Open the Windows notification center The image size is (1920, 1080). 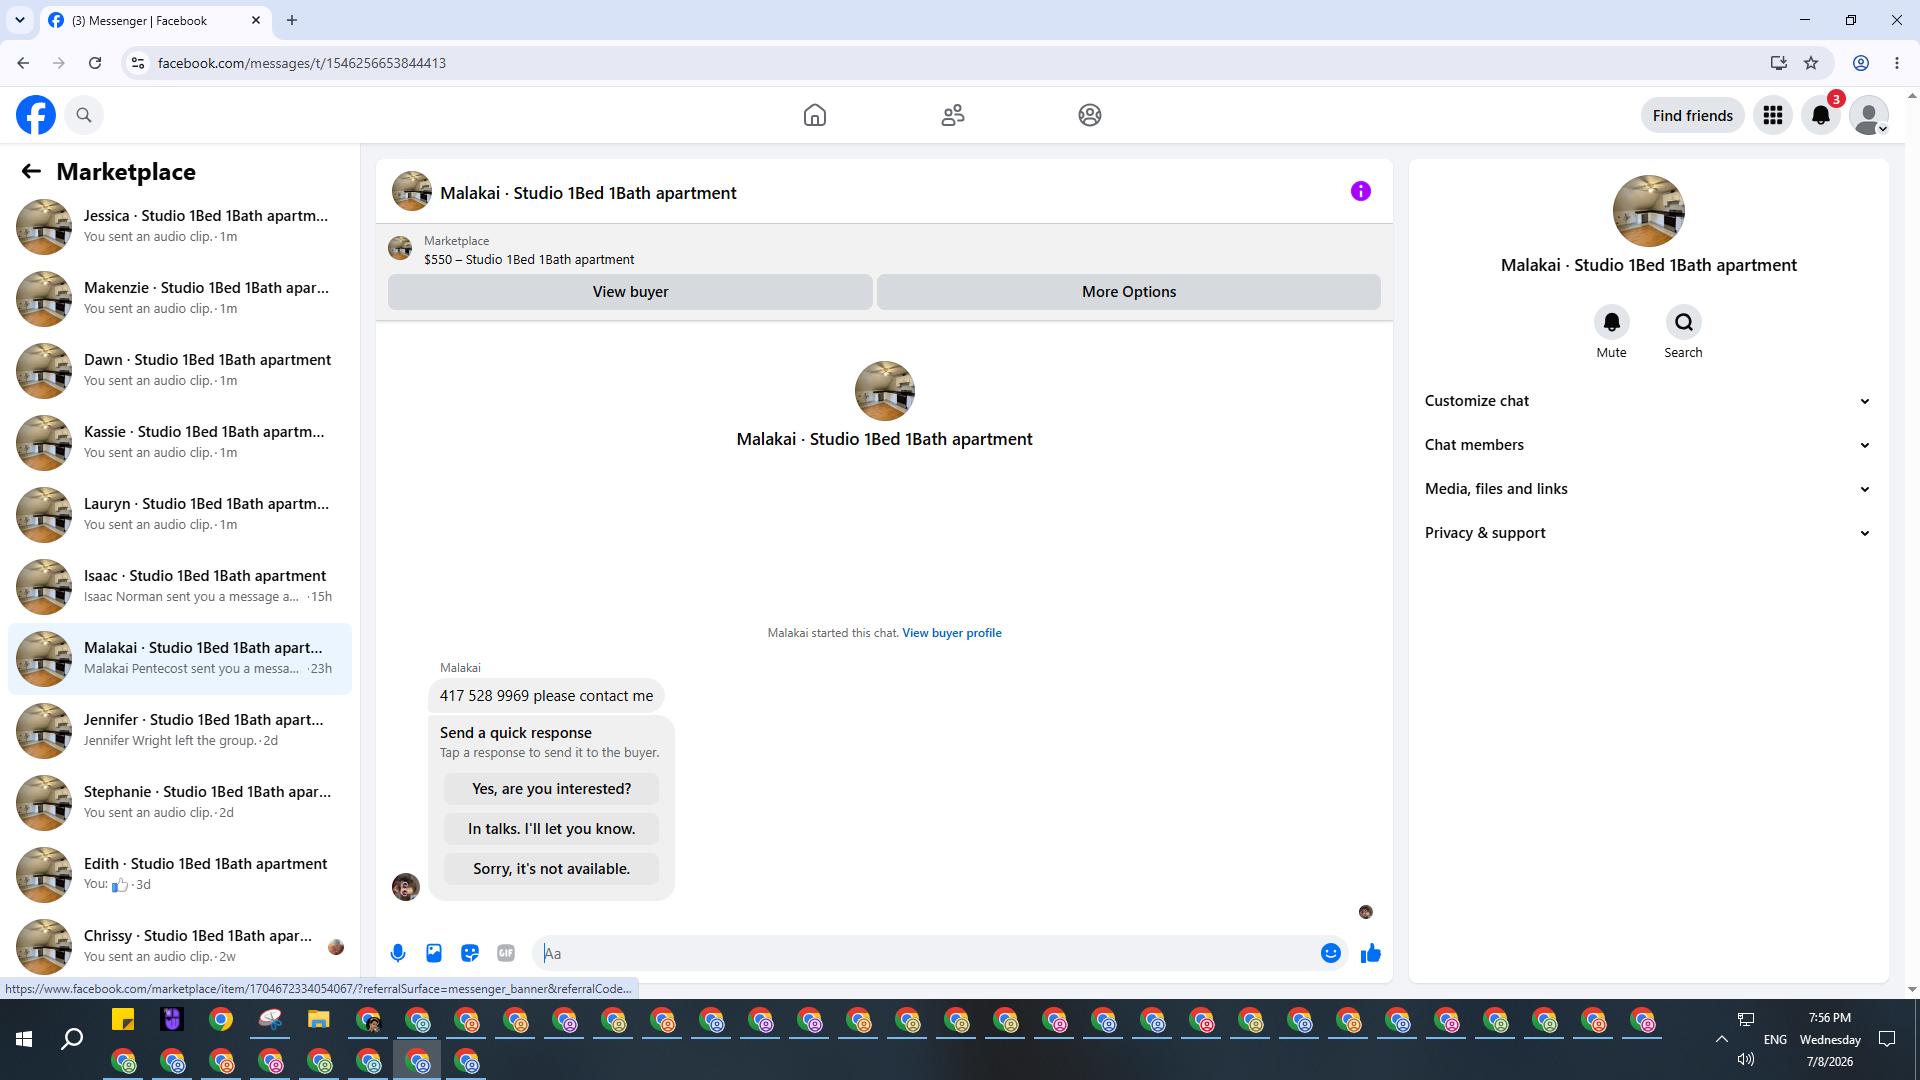1887,1040
